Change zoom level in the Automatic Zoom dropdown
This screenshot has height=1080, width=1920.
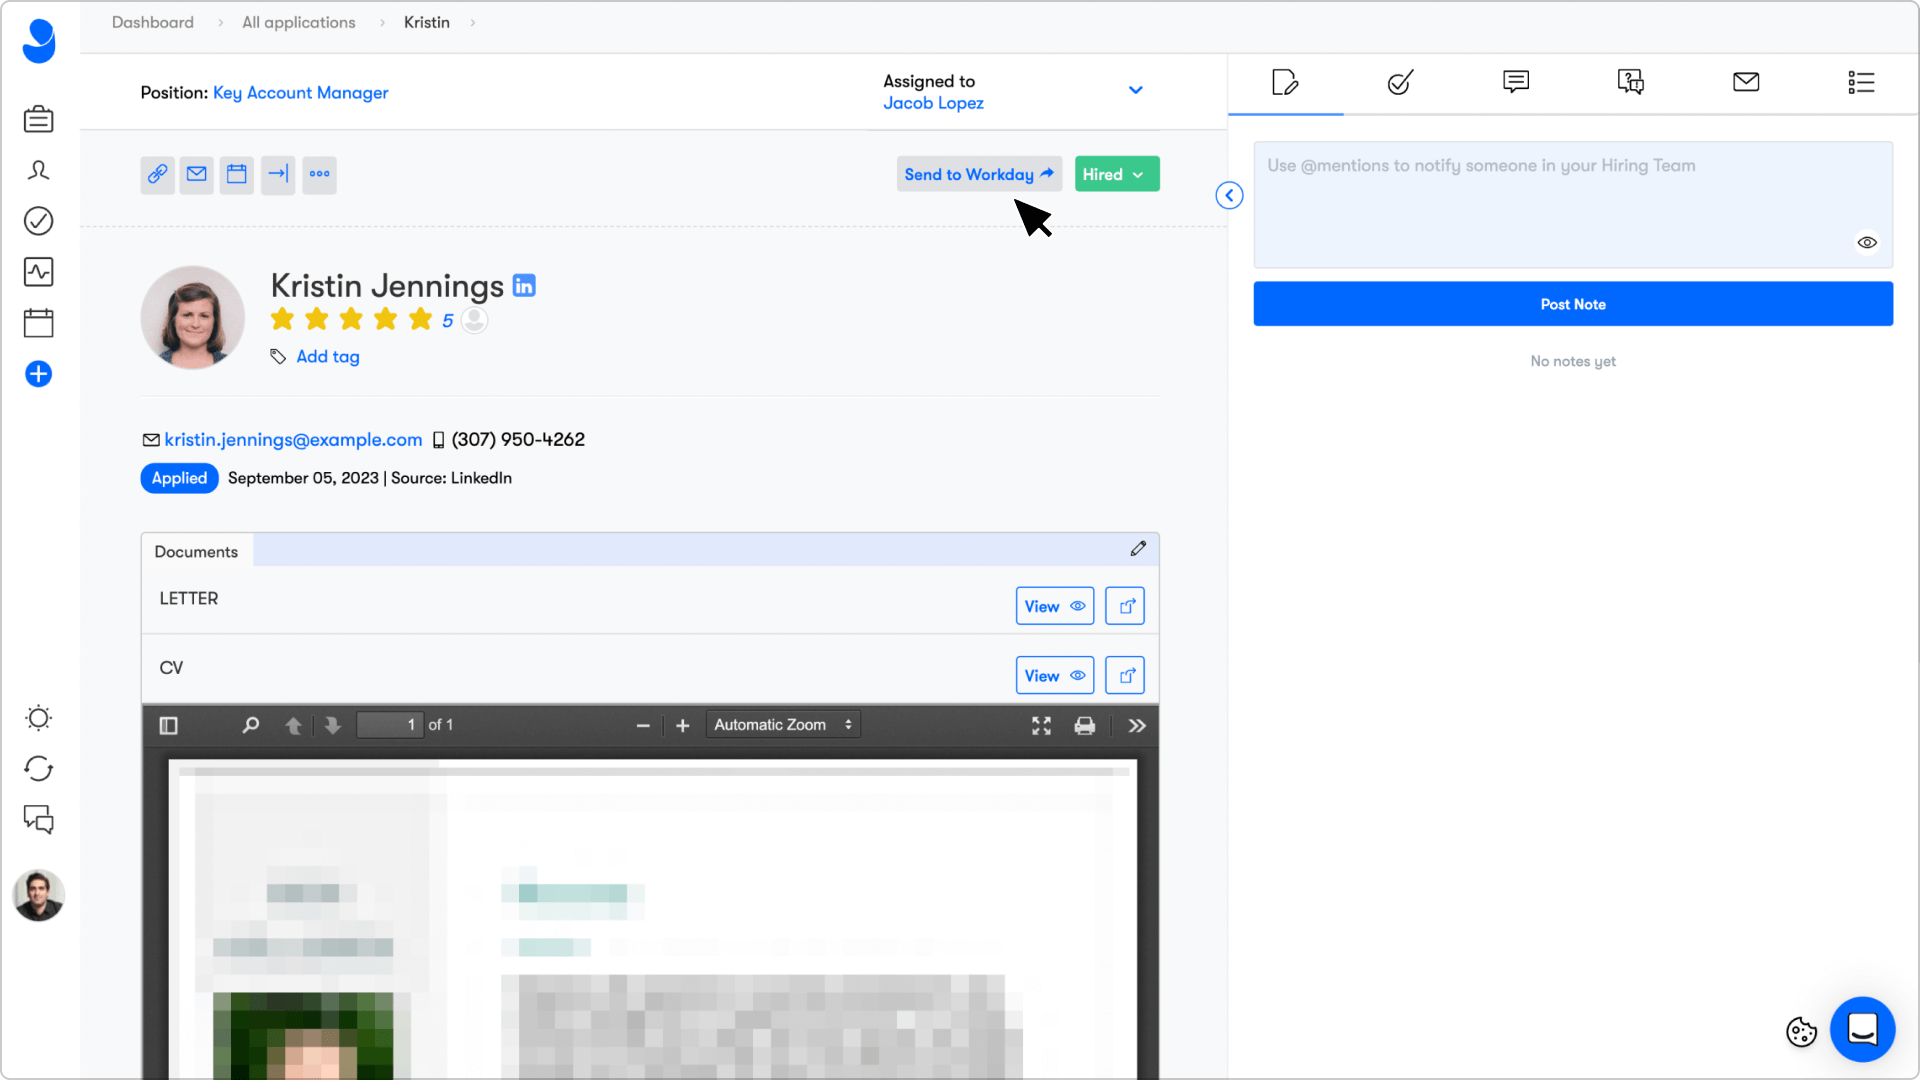tap(782, 724)
